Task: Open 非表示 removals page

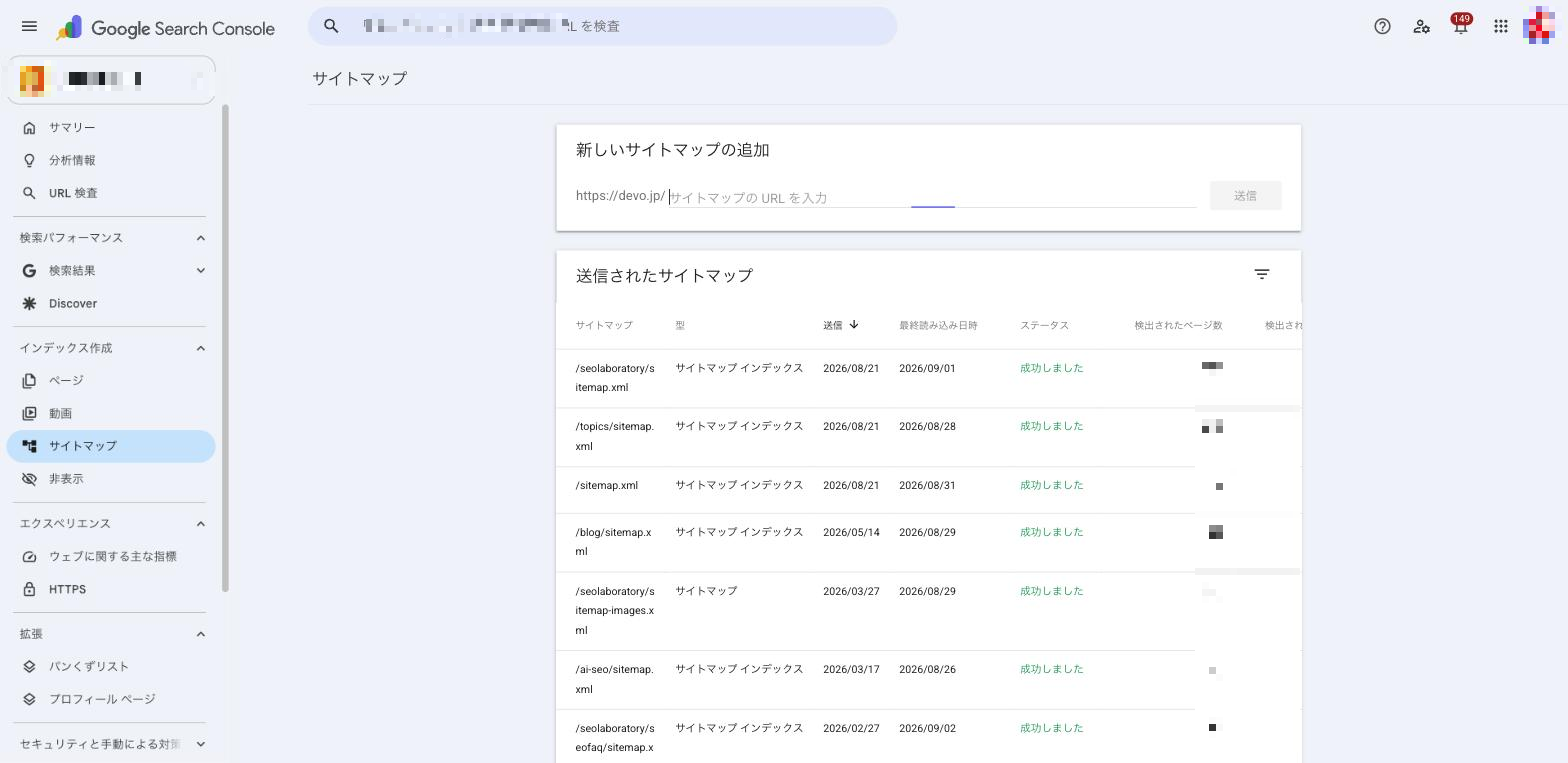Action: 111,479
